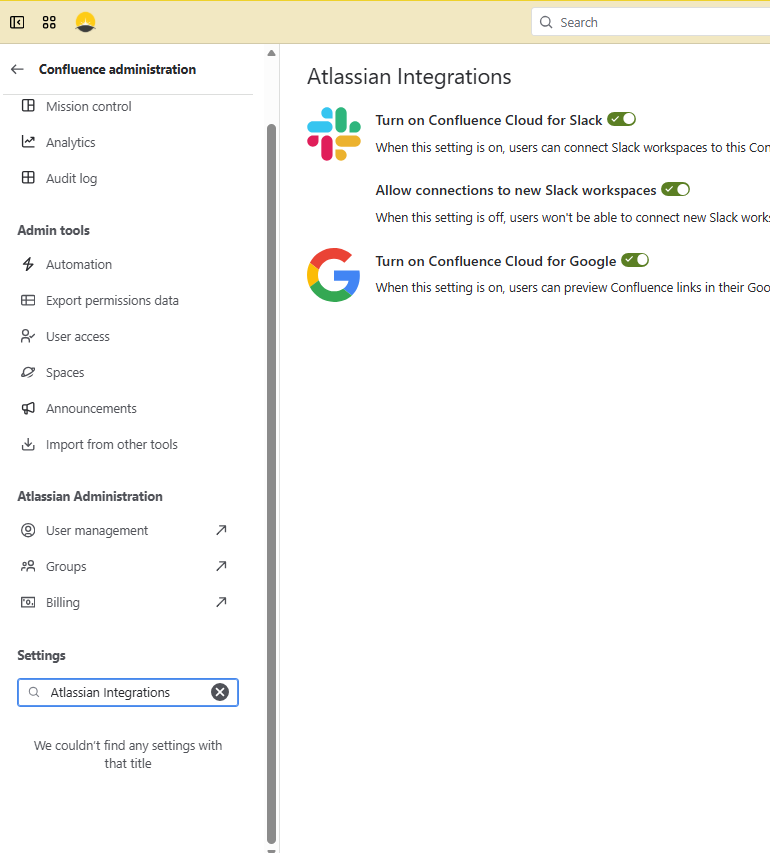Click the Mission control icon
The image size is (770, 853).
point(28,106)
